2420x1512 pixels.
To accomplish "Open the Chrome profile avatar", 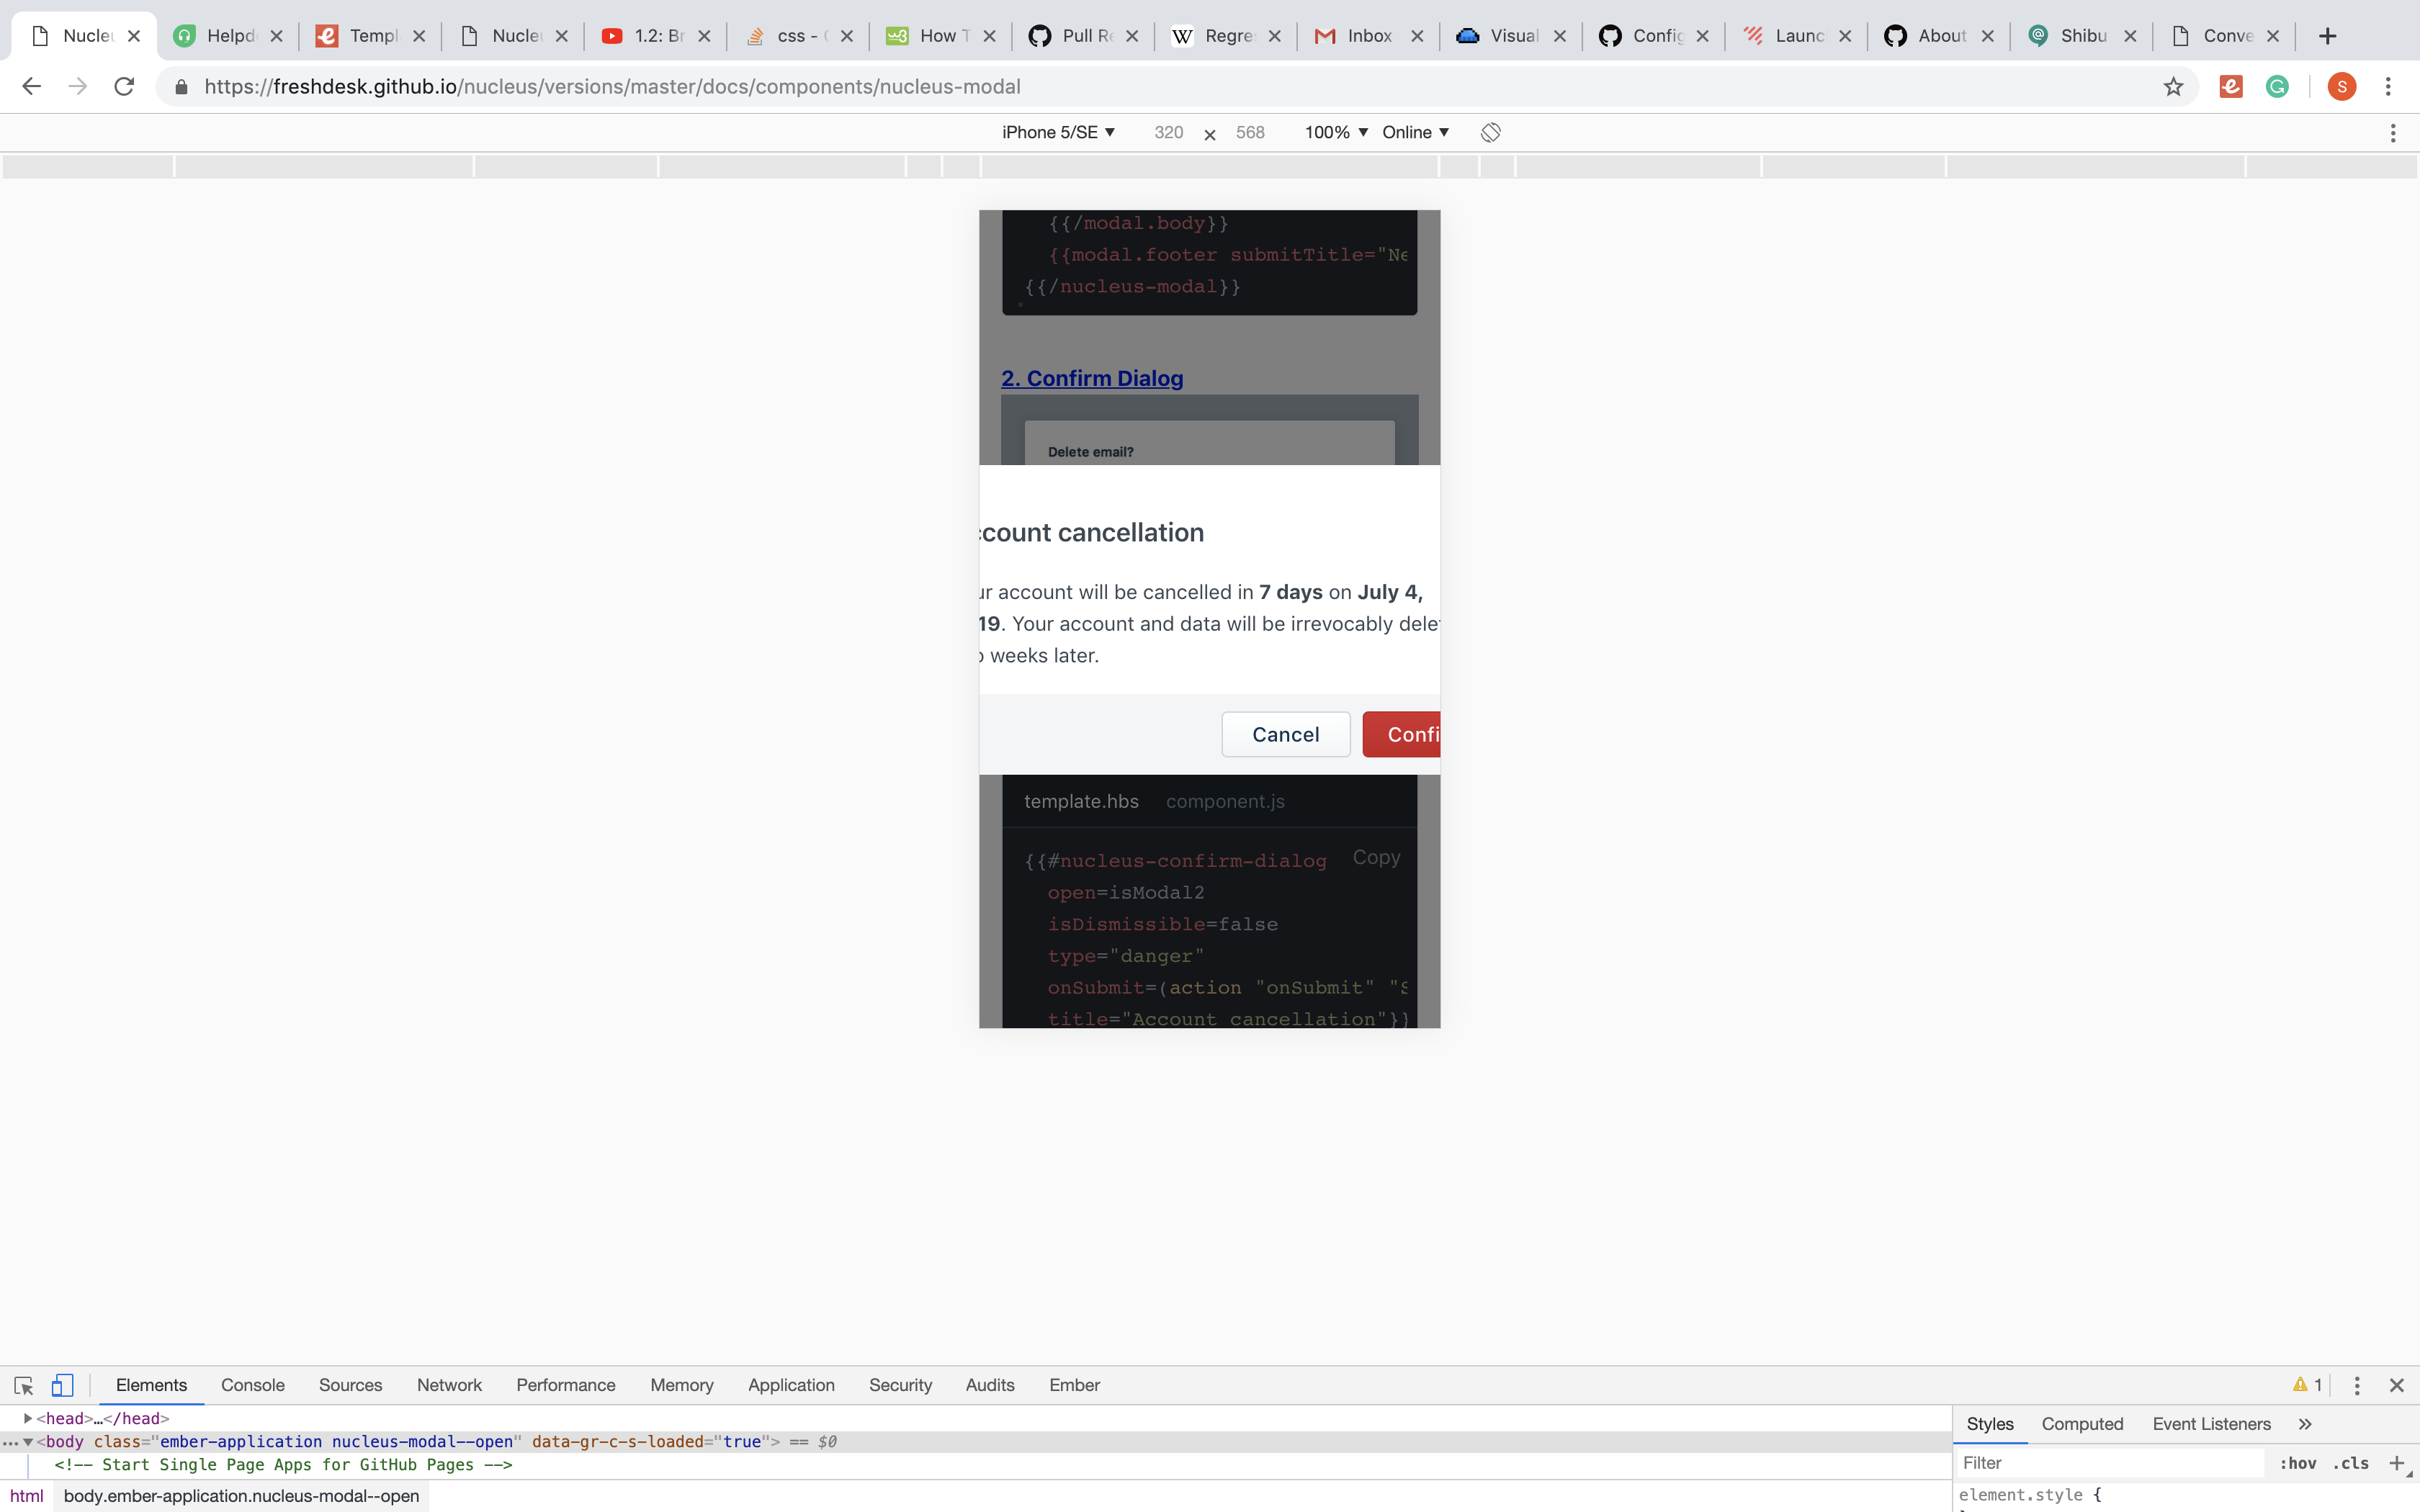I will 2341,86.
